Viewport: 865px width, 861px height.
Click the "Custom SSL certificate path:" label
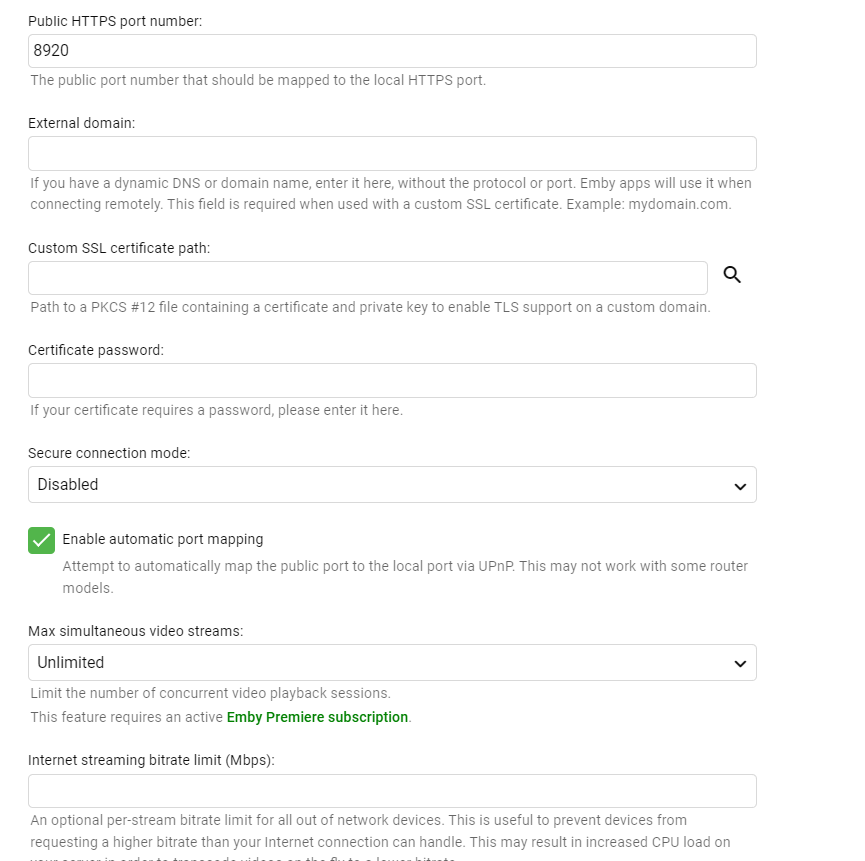coord(119,248)
